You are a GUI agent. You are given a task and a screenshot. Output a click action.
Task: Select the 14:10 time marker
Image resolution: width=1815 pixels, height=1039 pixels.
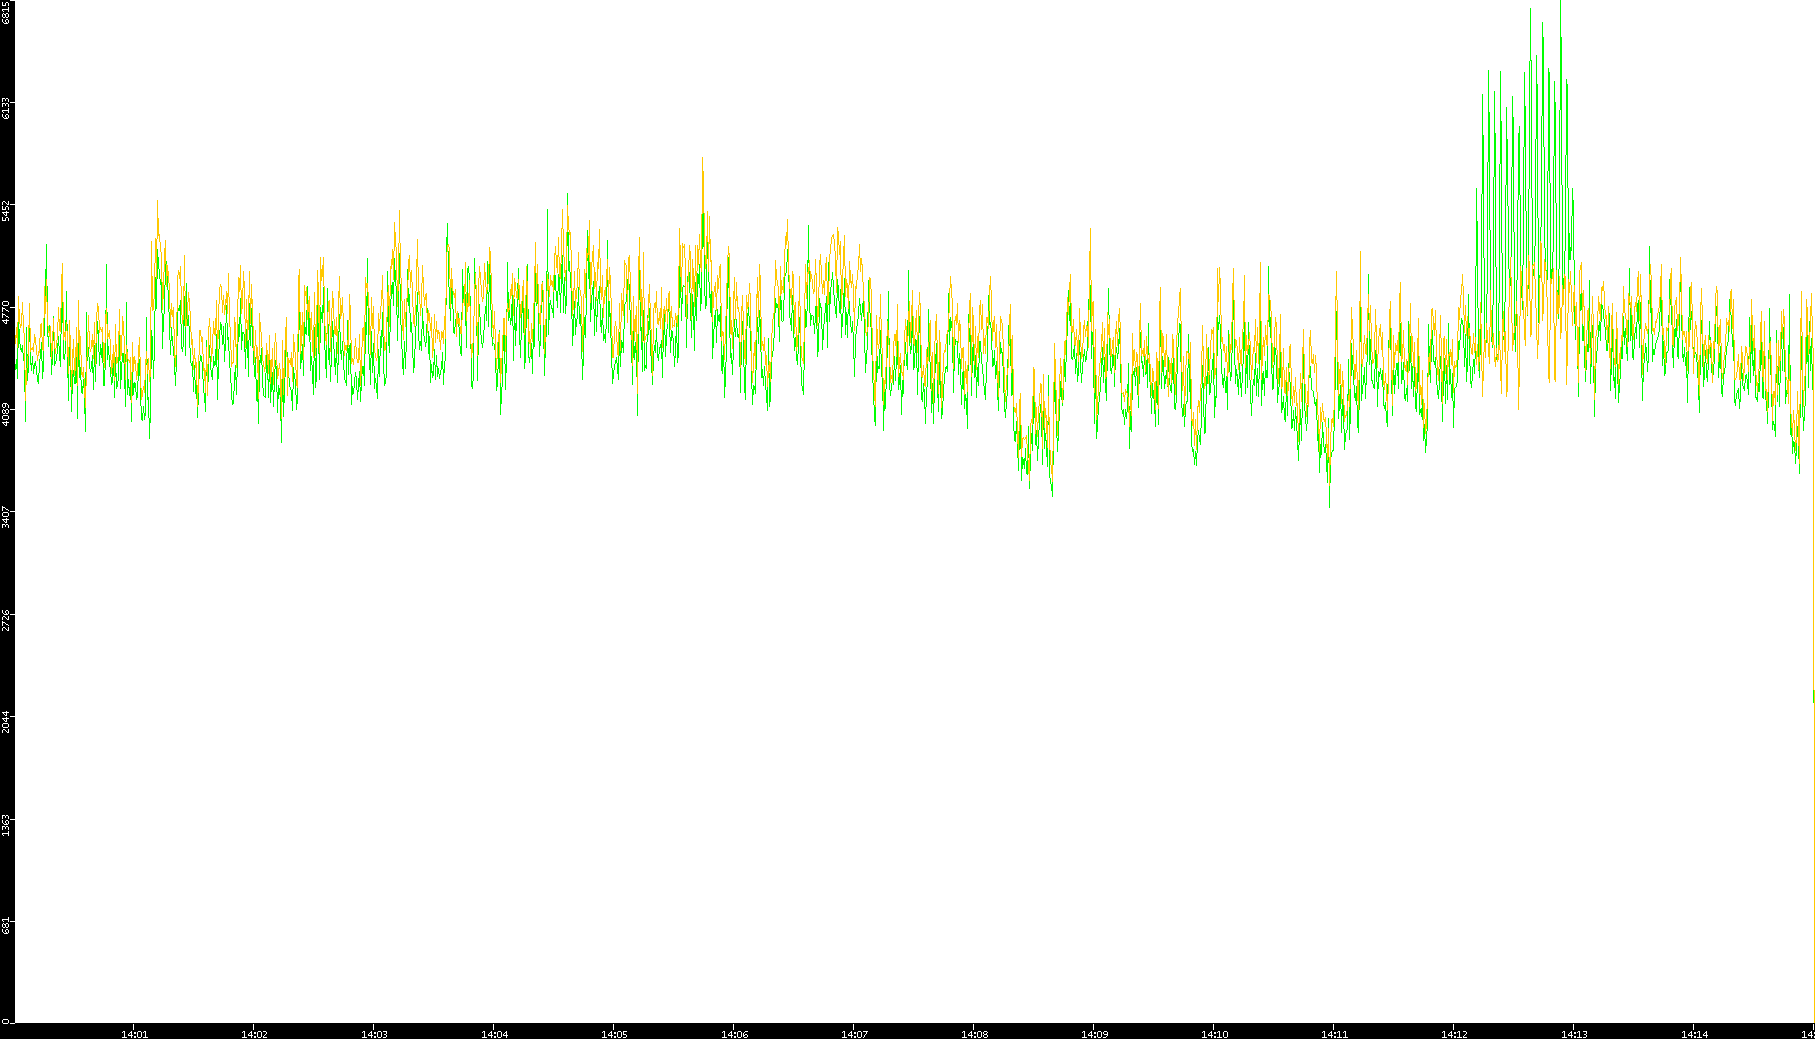(x=1214, y=1034)
